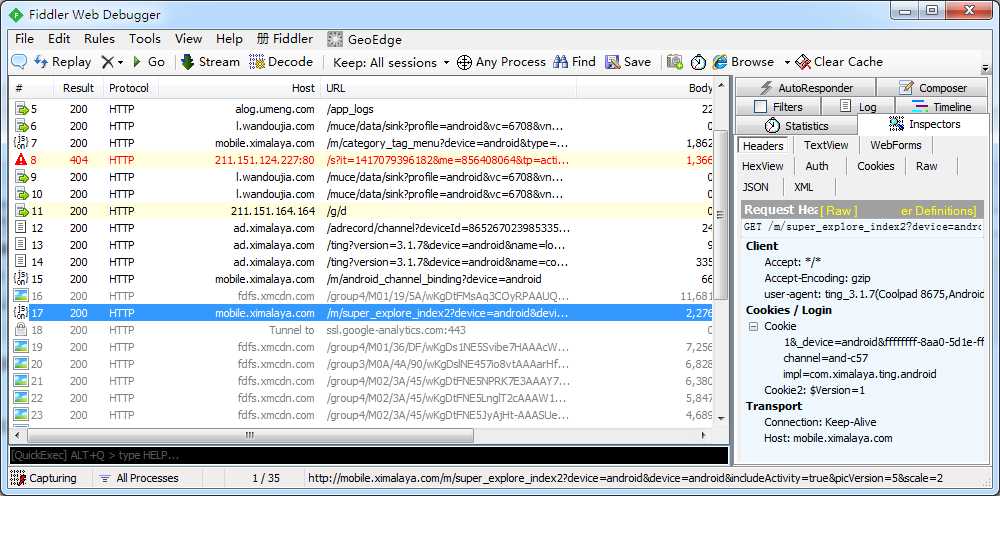Click the Any Process target icon

[464, 62]
